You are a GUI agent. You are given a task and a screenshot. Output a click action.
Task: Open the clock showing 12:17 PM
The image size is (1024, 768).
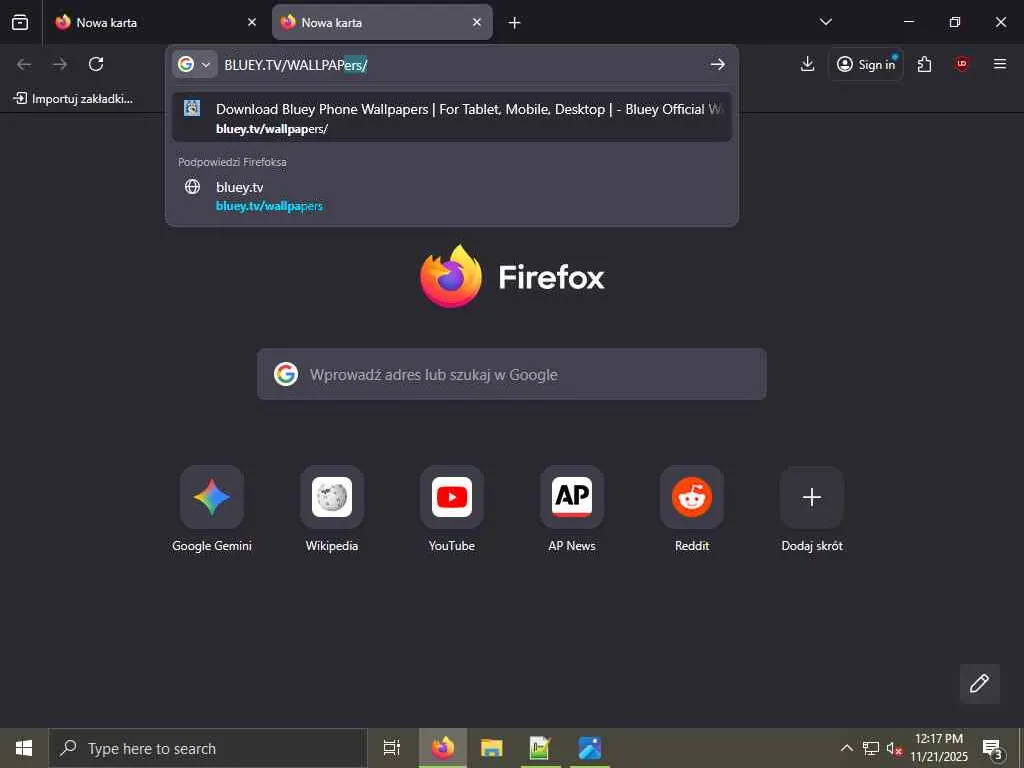point(939,748)
